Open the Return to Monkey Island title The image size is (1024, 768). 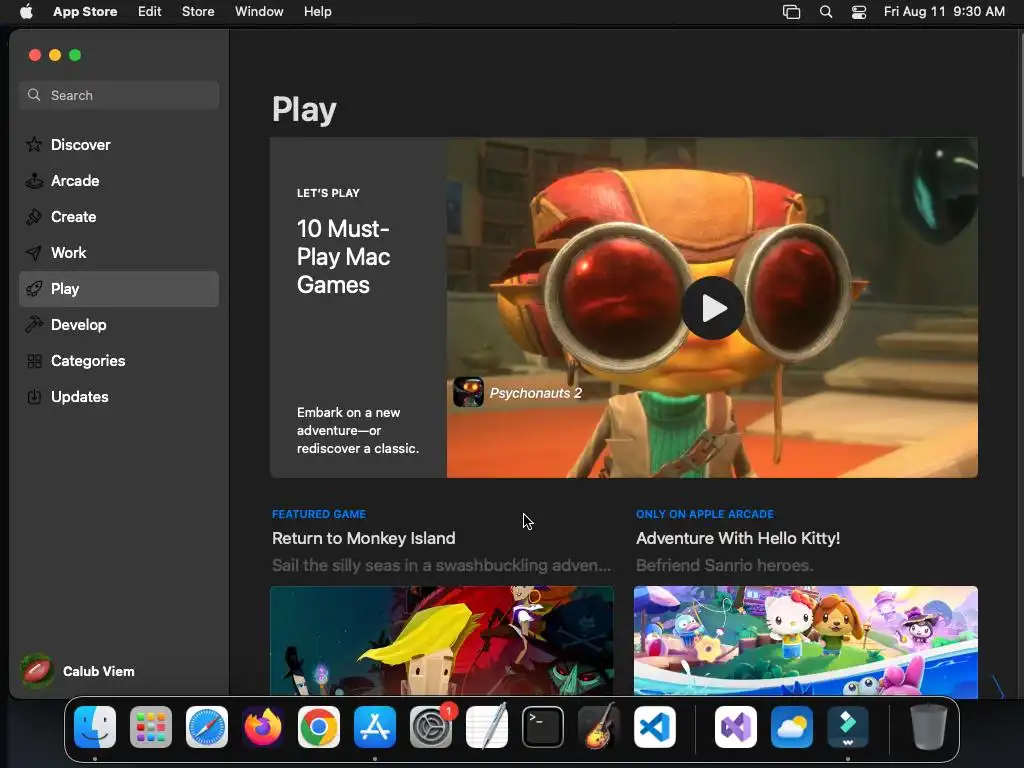pos(364,538)
